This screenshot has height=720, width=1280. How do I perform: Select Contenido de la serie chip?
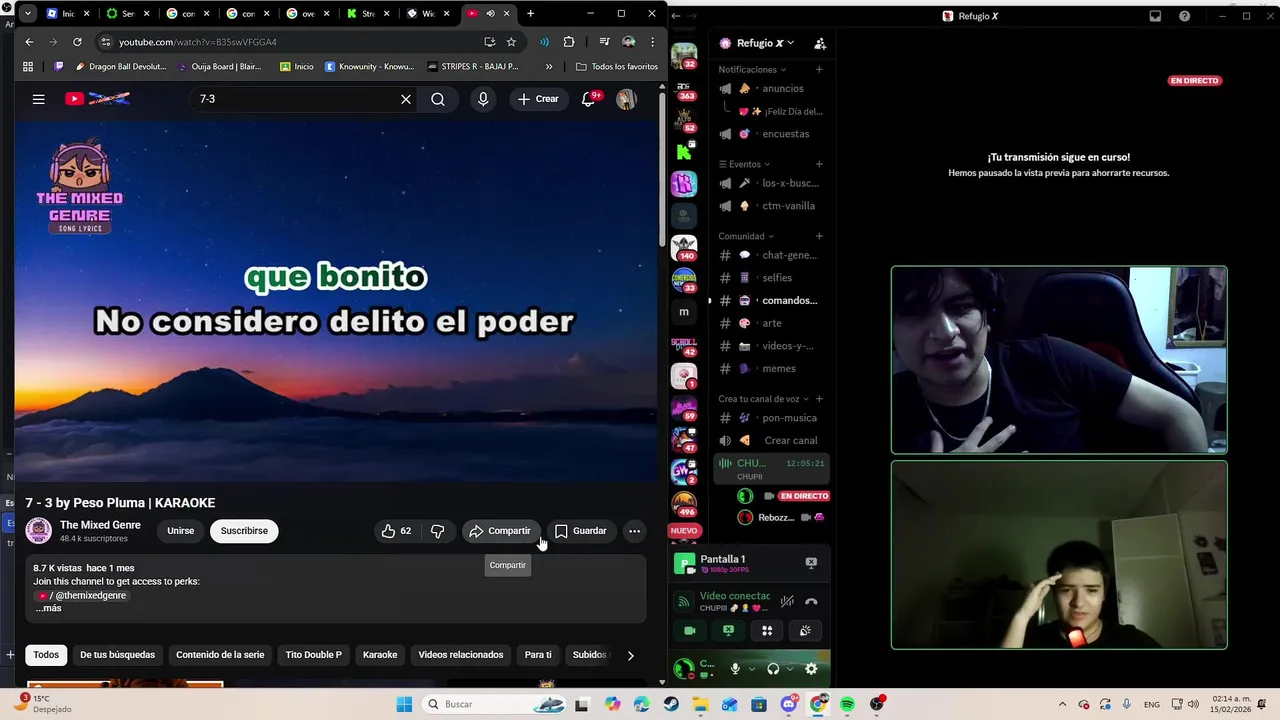(x=220, y=655)
